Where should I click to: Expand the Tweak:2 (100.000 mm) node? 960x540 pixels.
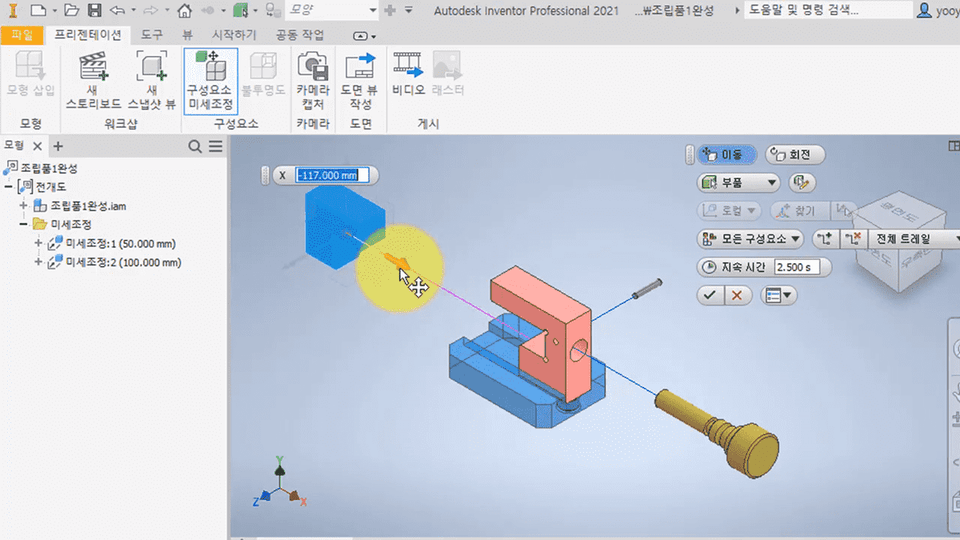click(38, 263)
